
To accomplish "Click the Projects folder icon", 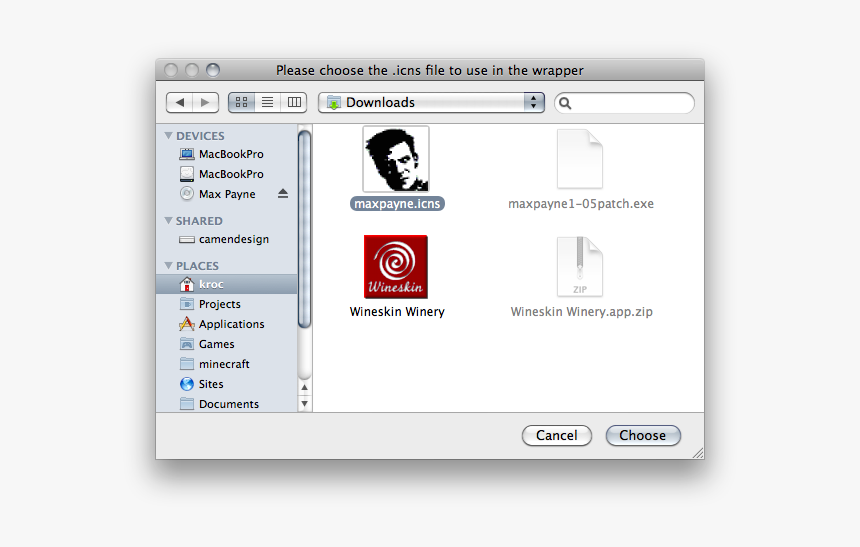I will (x=187, y=304).
